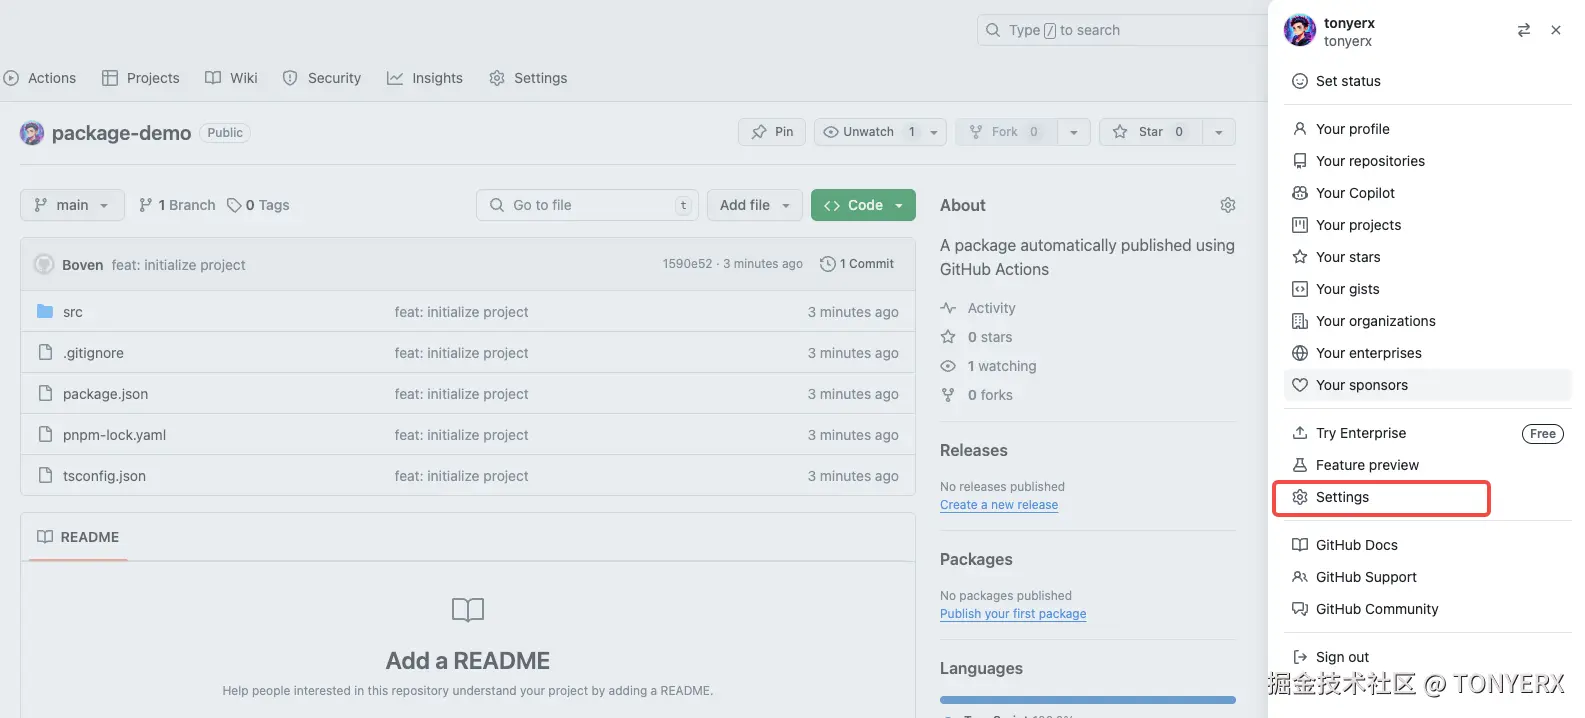View the 1 Branch link
The image size is (1585, 718).
coord(177,205)
